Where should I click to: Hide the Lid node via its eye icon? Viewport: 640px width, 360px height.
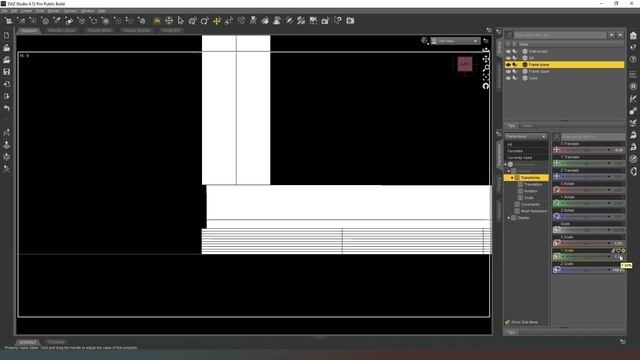point(508,58)
